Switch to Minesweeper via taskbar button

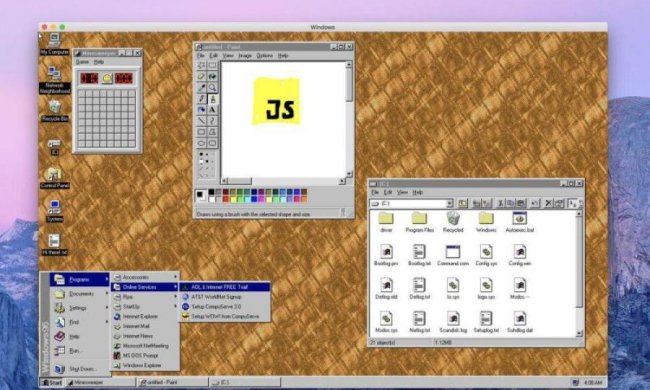pyautogui.click(x=100, y=383)
